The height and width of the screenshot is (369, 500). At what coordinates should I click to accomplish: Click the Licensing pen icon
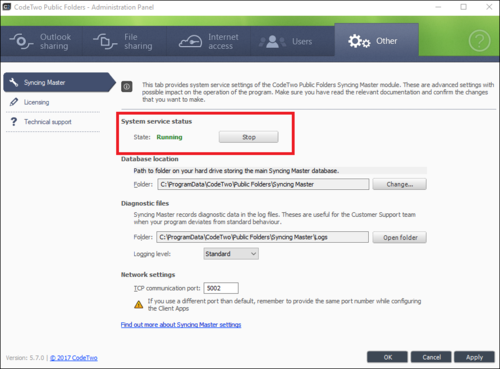click(x=14, y=102)
